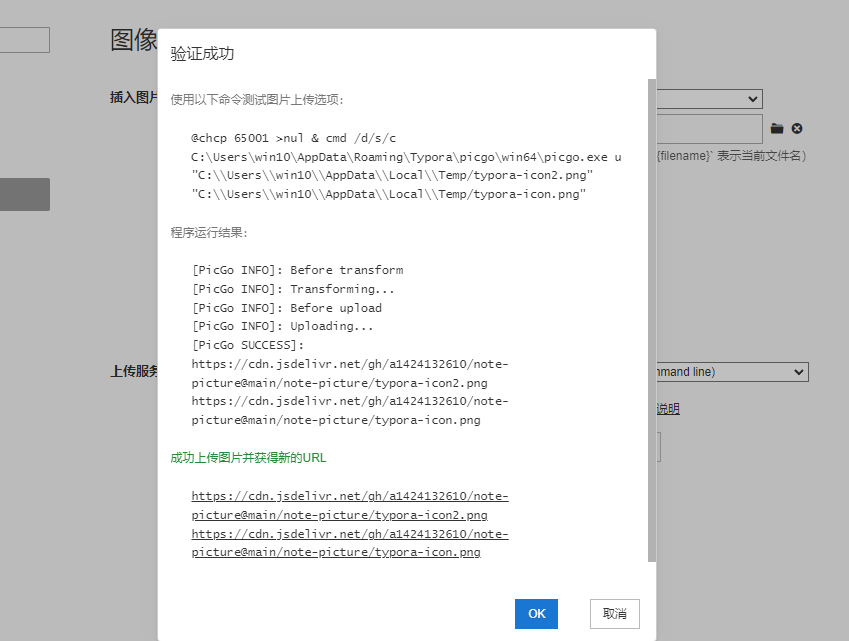849x641 pixels.
Task: Expand the insert-image action dropdown
Action: [709, 99]
